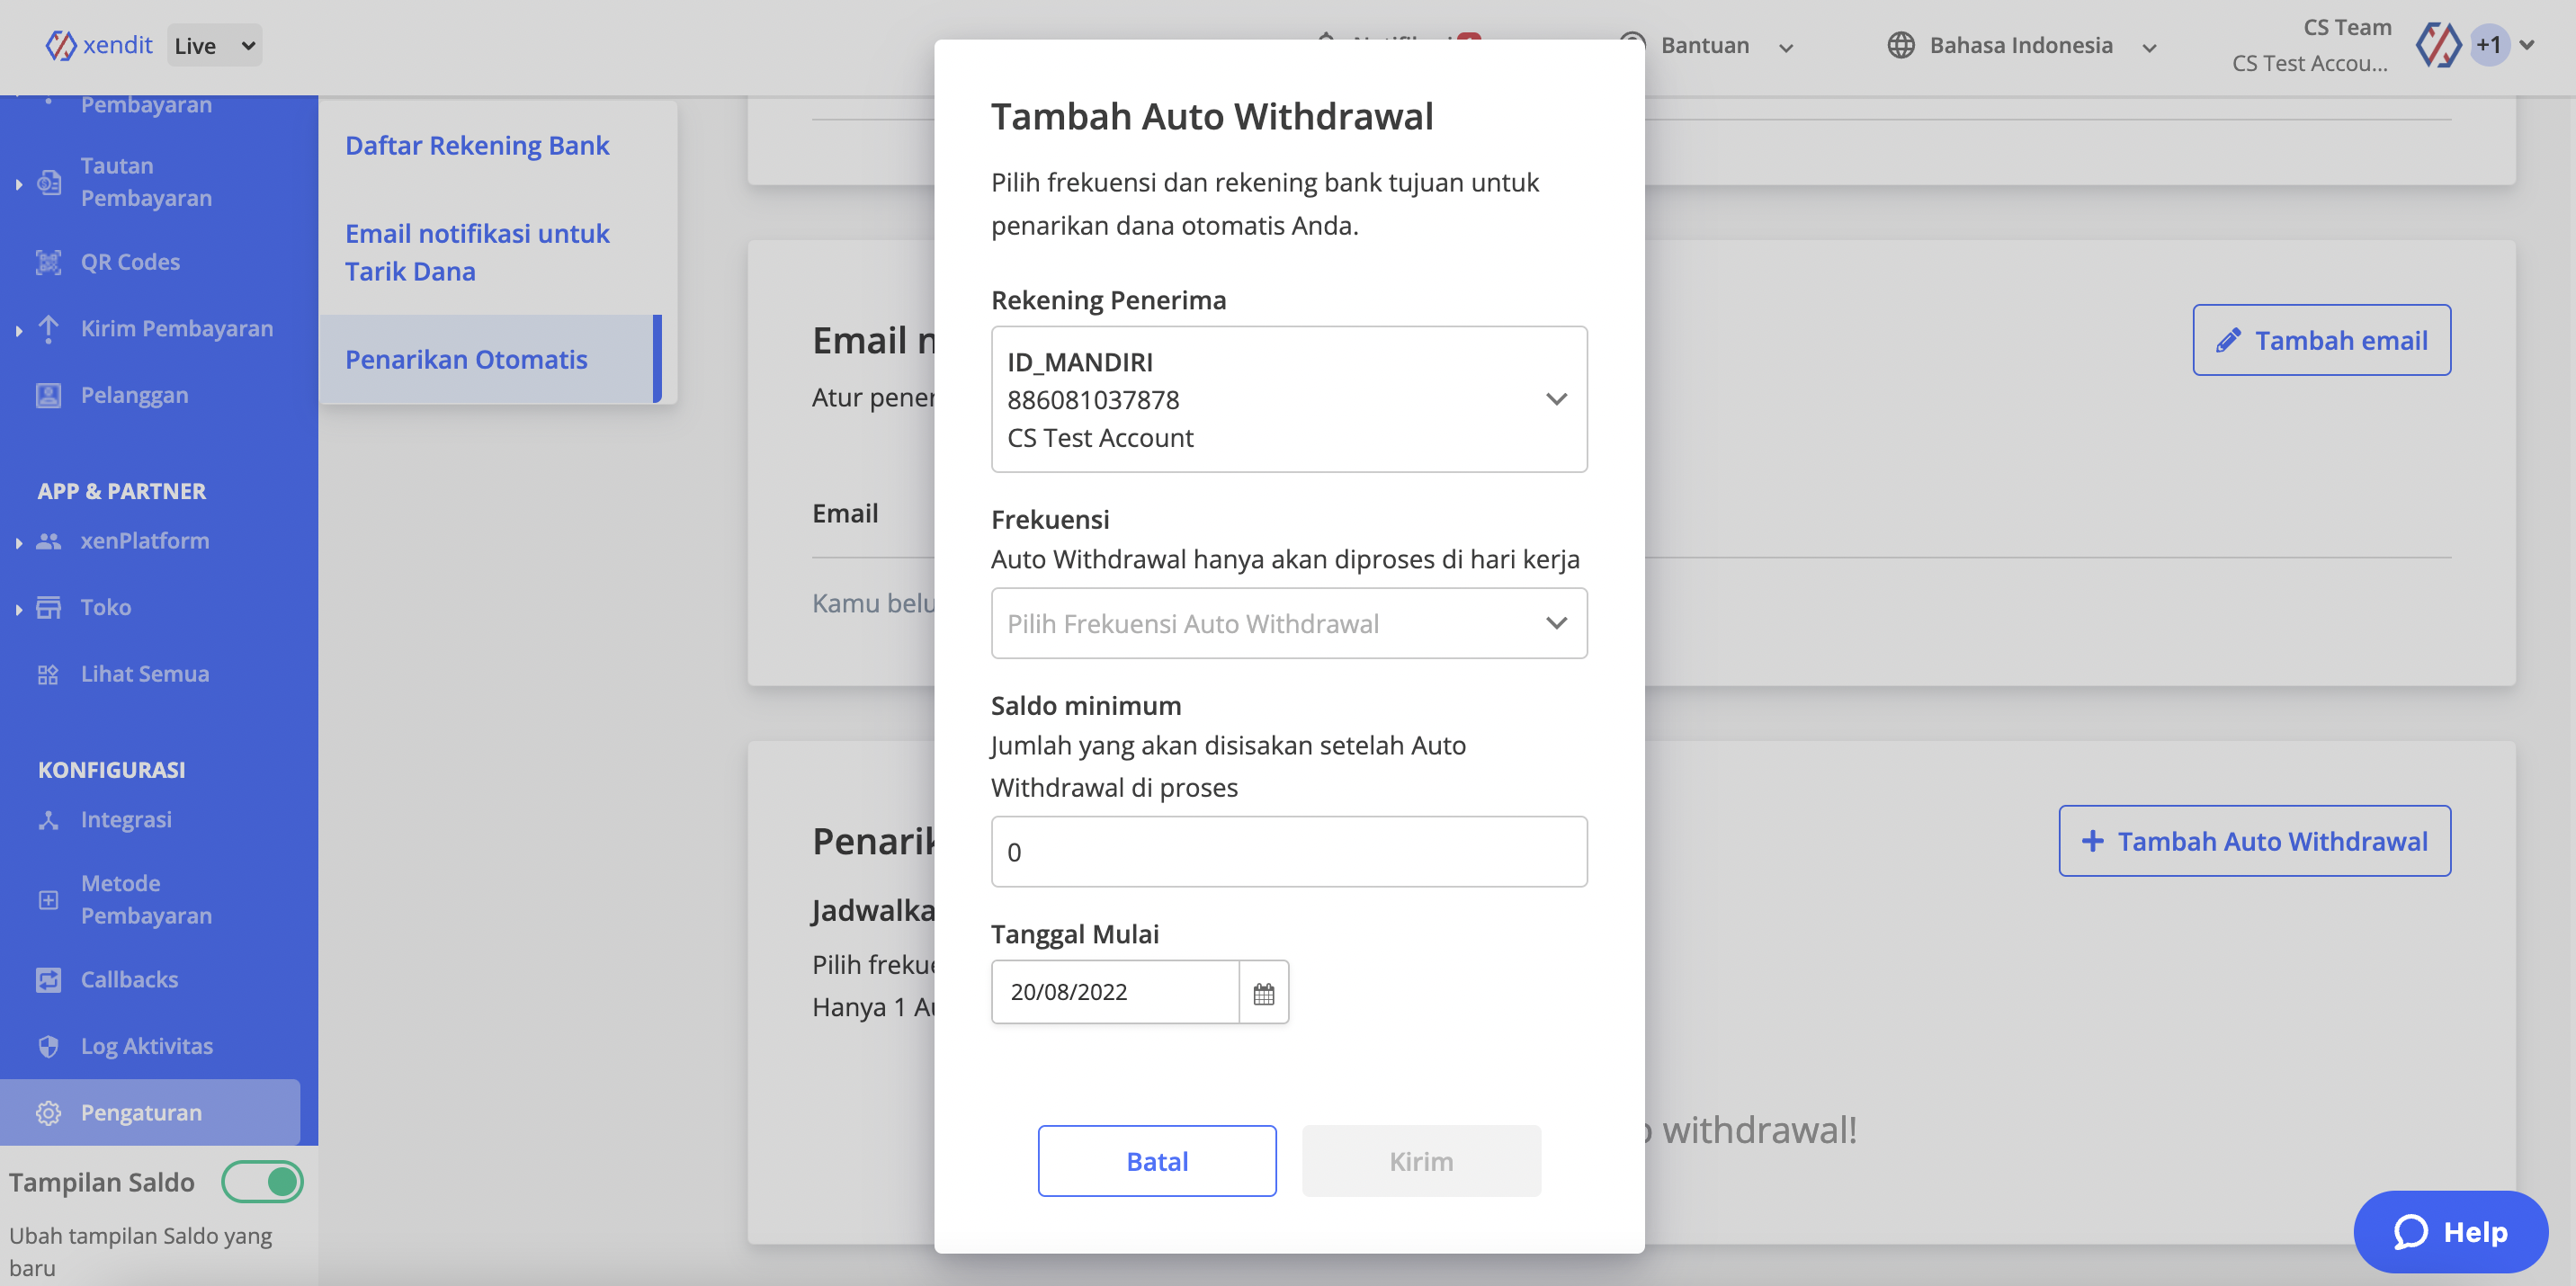This screenshot has width=2576, height=1286.
Task: Click the Log Aktivitas shield icon
Action: coord(49,1046)
